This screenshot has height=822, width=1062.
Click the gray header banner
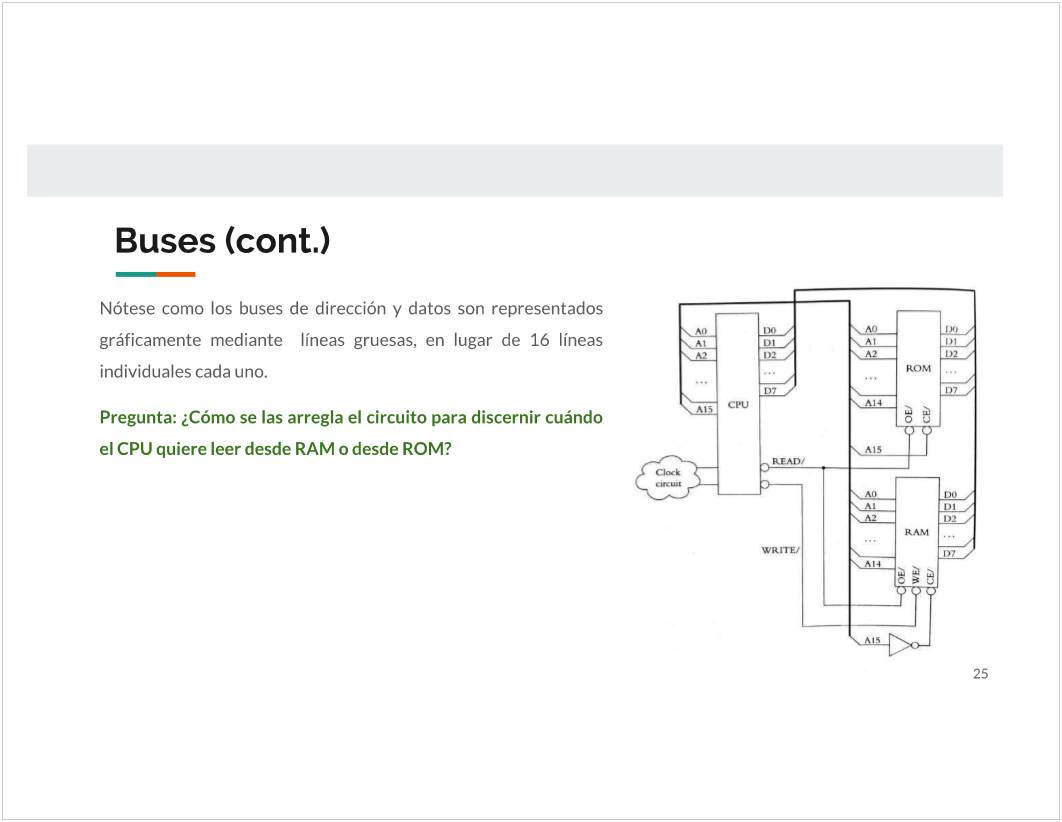coord(514,170)
